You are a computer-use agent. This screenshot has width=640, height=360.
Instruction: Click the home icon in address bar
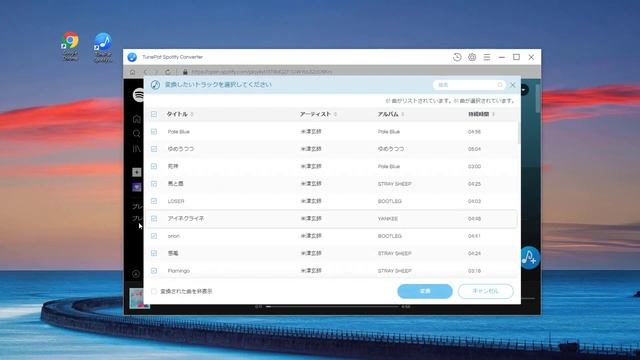[x=132, y=72]
